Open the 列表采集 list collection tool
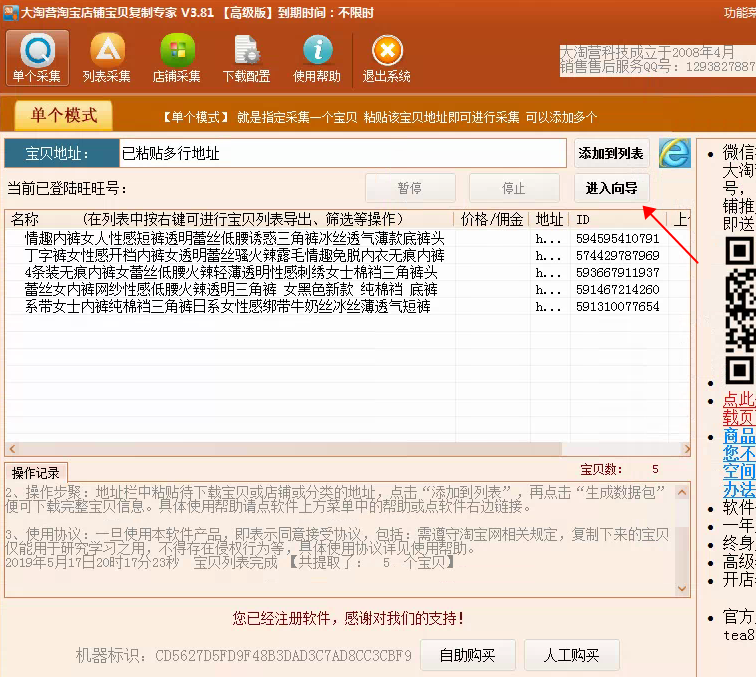 pyautogui.click(x=107, y=58)
